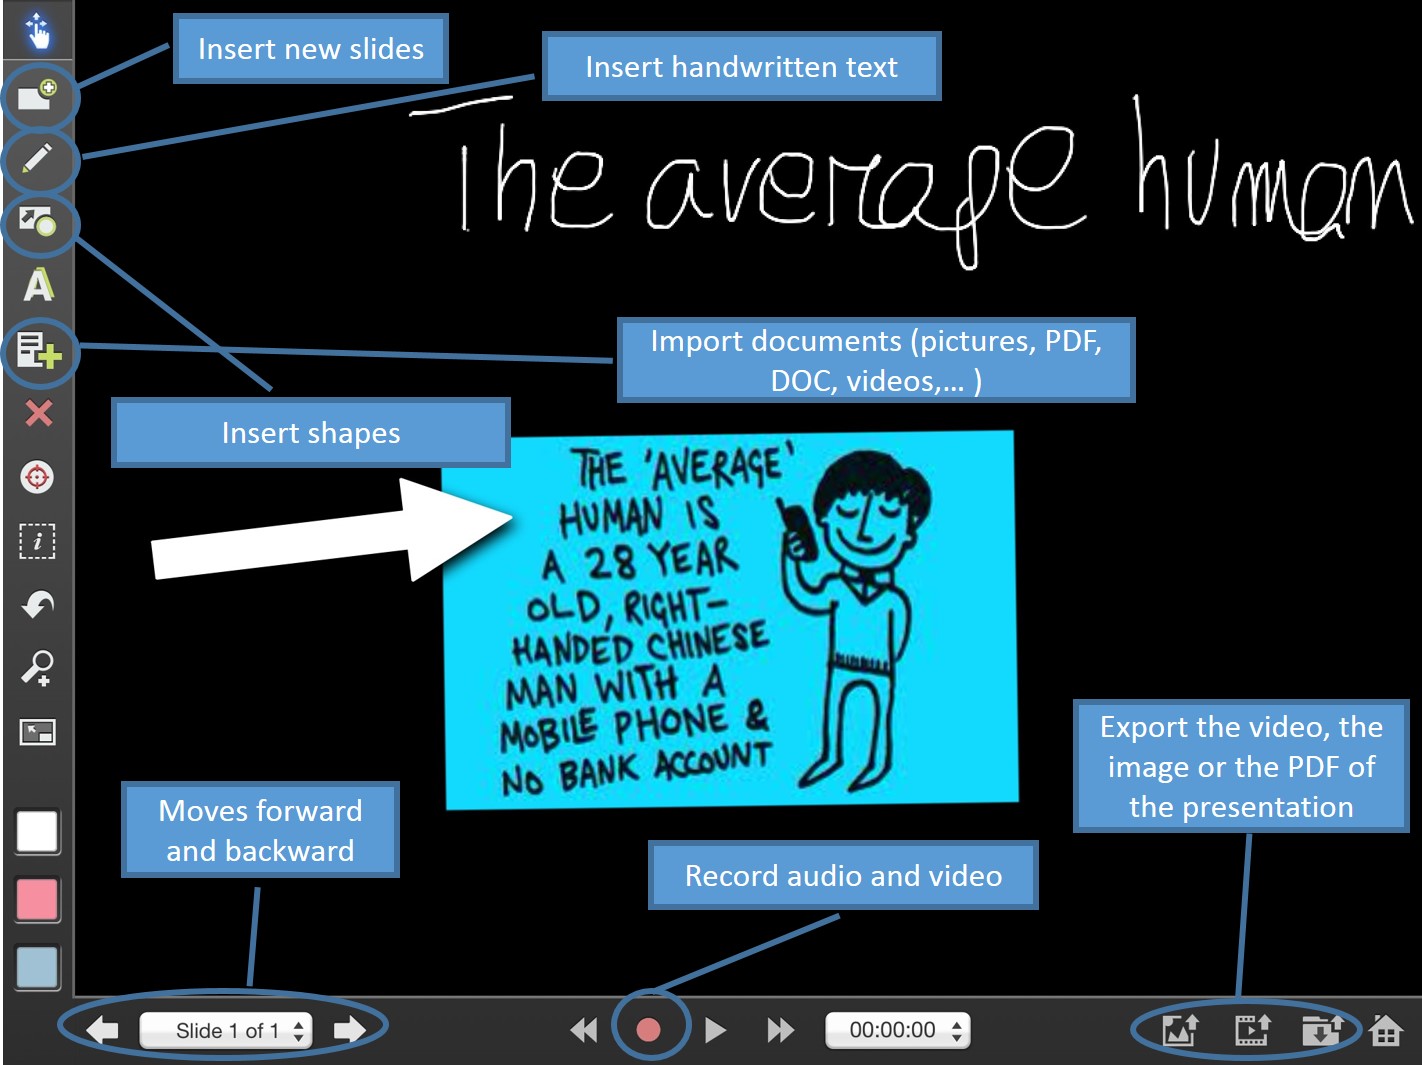Select the magnifier zoom tool

click(x=37, y=668)
